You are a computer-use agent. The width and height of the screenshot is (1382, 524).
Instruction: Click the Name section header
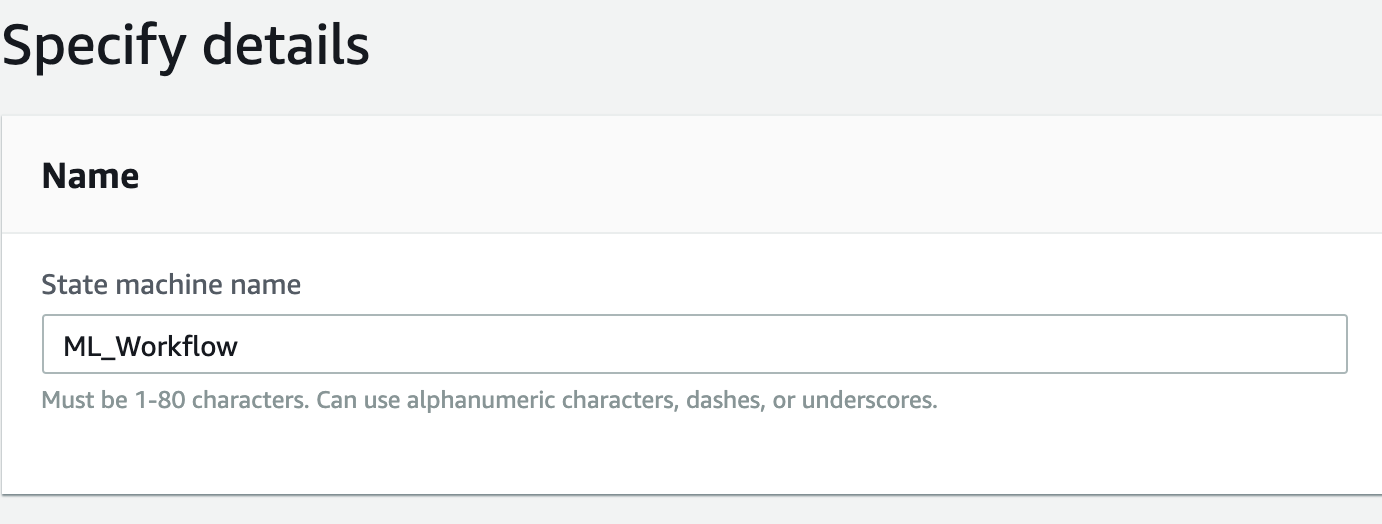[x=90, y=175]
